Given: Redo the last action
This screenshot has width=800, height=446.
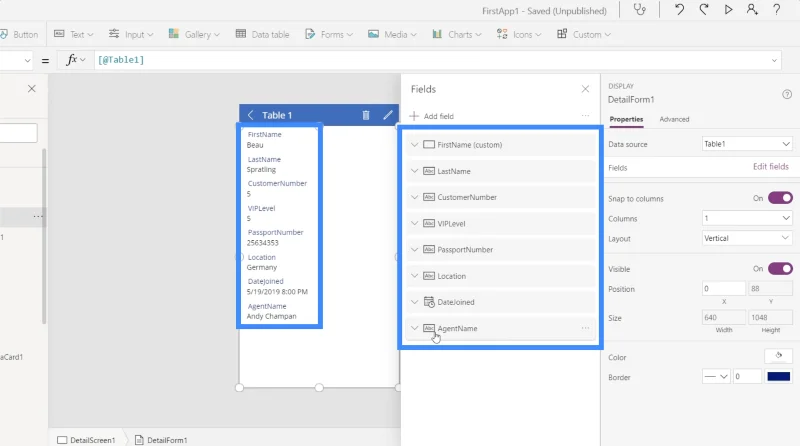Looking at the screenshot, I should click(x=704, y=10).
